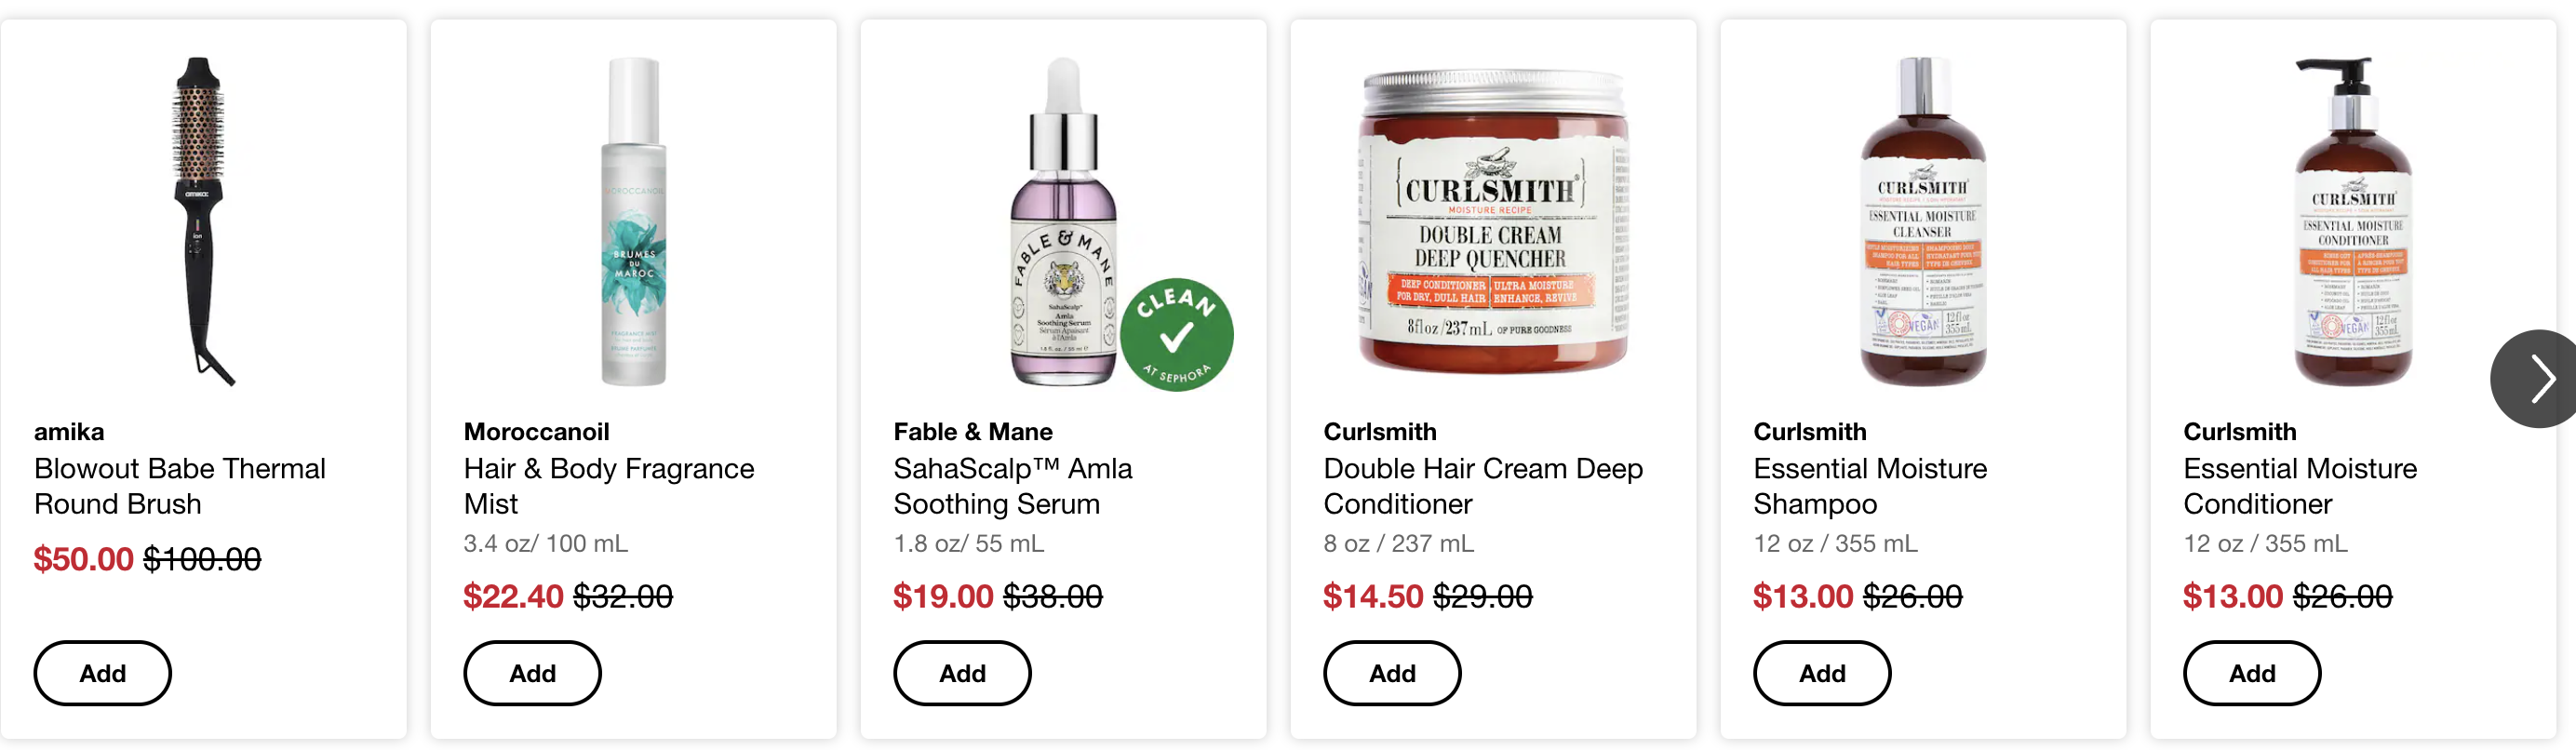Open the Moroccanoil fragrance mist image
The width and height of the screenshot is (2576, 750).
pyautogui.click(x=633, y=221)
